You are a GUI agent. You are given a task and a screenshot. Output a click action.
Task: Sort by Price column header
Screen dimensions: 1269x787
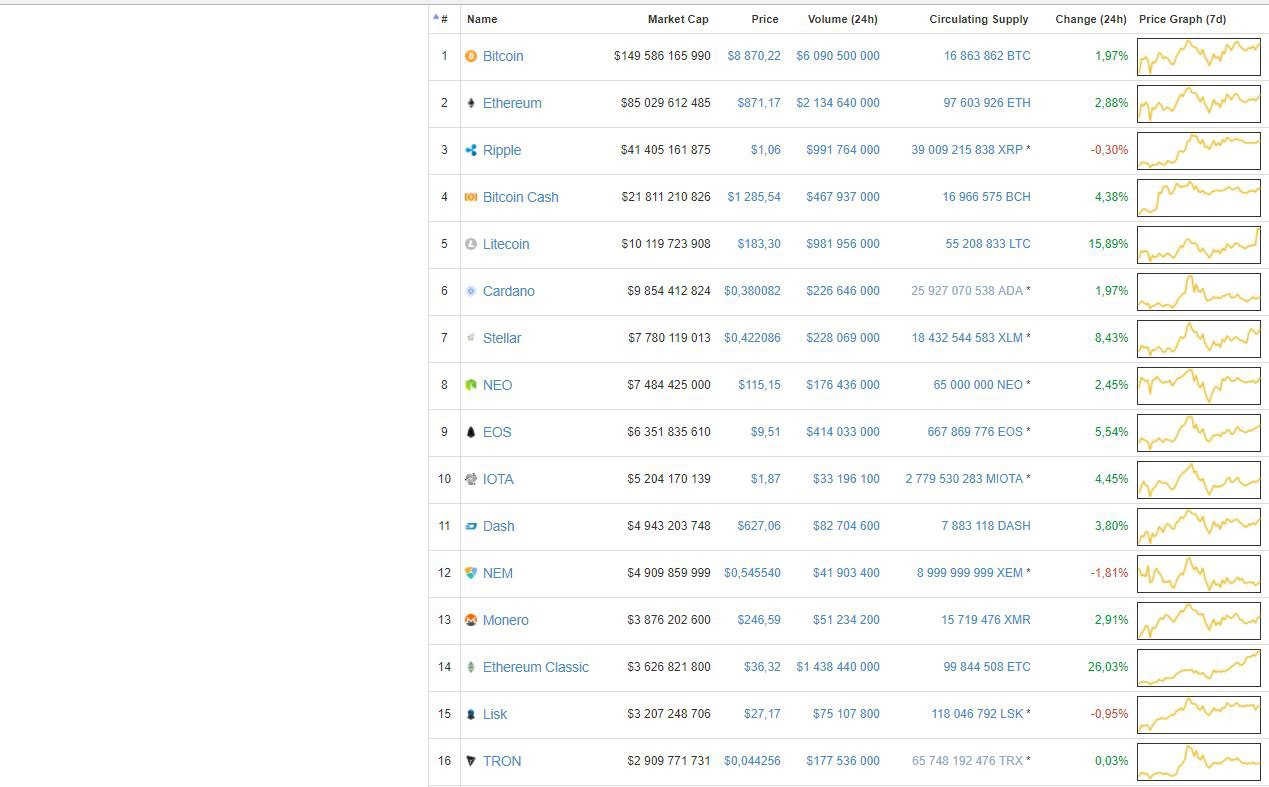pos(765,19)
